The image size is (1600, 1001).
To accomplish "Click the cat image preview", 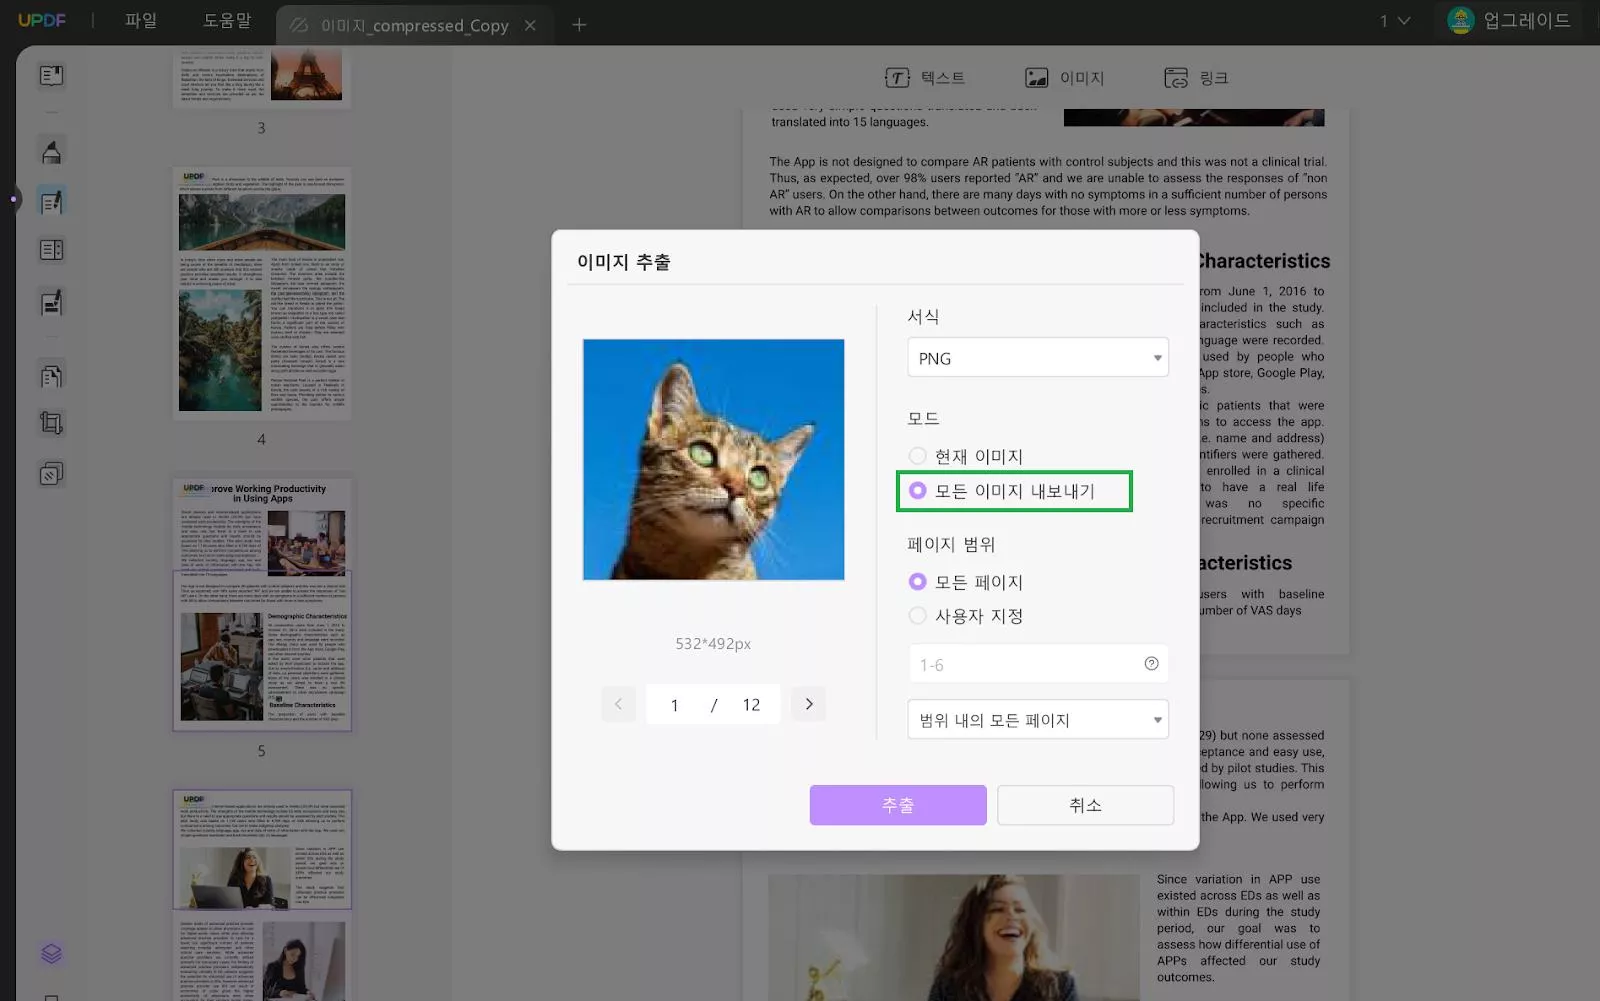I will pyautogui.click(x=713, y=459).
